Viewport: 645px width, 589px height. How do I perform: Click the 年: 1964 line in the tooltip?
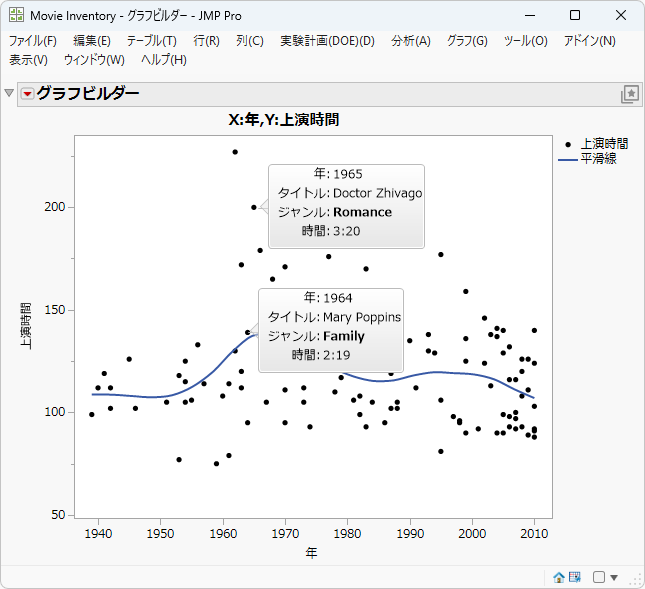pos(328,298)
